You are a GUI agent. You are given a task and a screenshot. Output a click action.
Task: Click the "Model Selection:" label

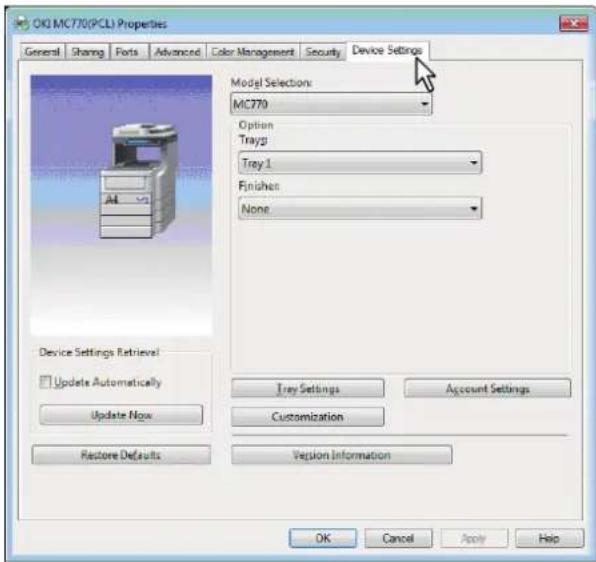point(271,82)
